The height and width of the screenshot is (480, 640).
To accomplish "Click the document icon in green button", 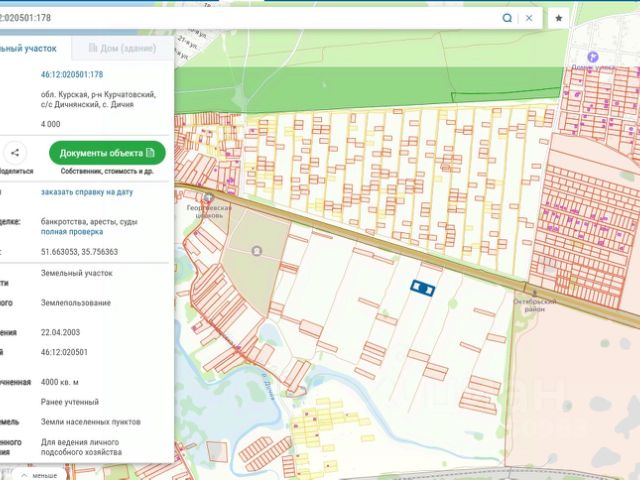I will point(150,153).
